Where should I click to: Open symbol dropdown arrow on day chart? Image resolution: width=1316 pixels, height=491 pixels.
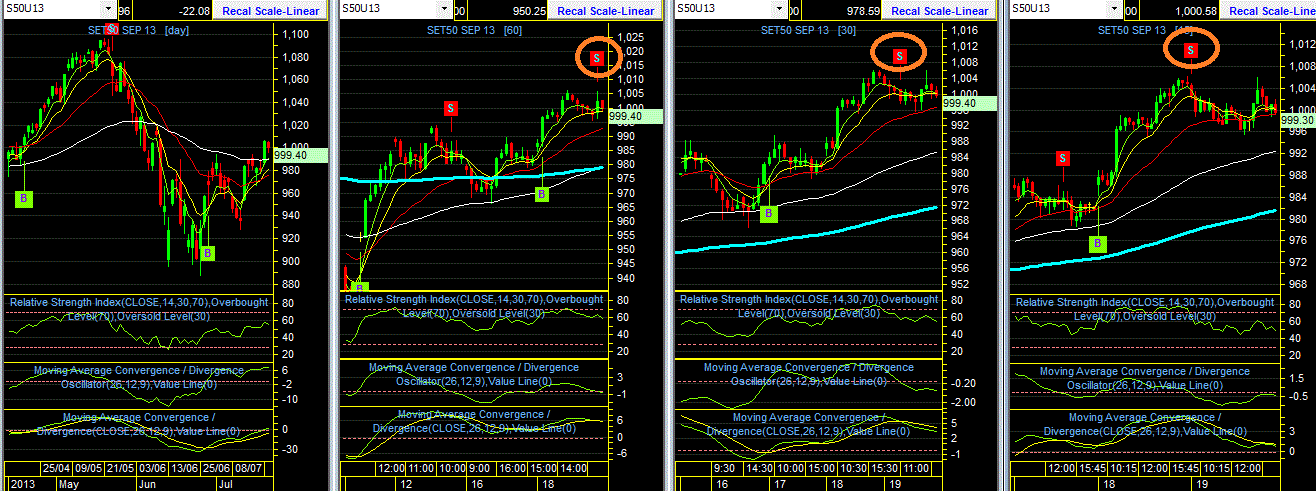click(108, 10)
